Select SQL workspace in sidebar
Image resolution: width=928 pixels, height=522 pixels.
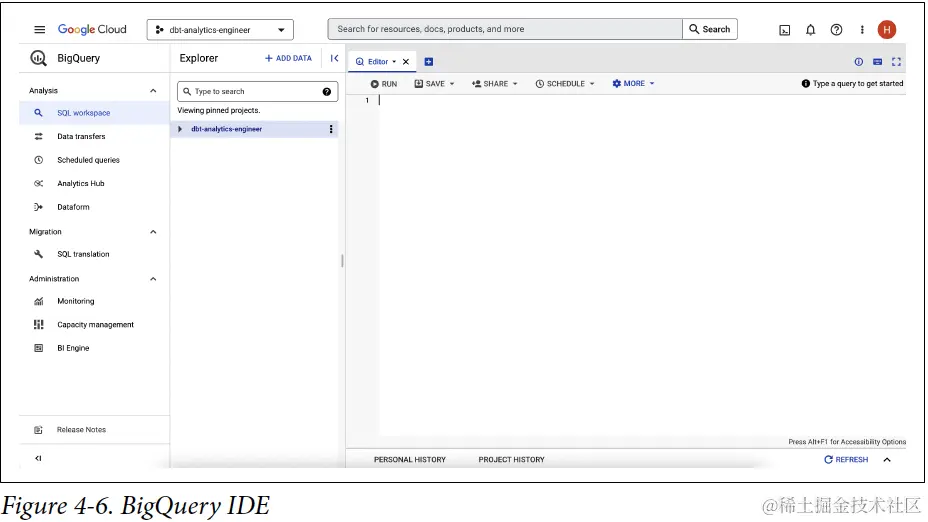pos(94,113)
